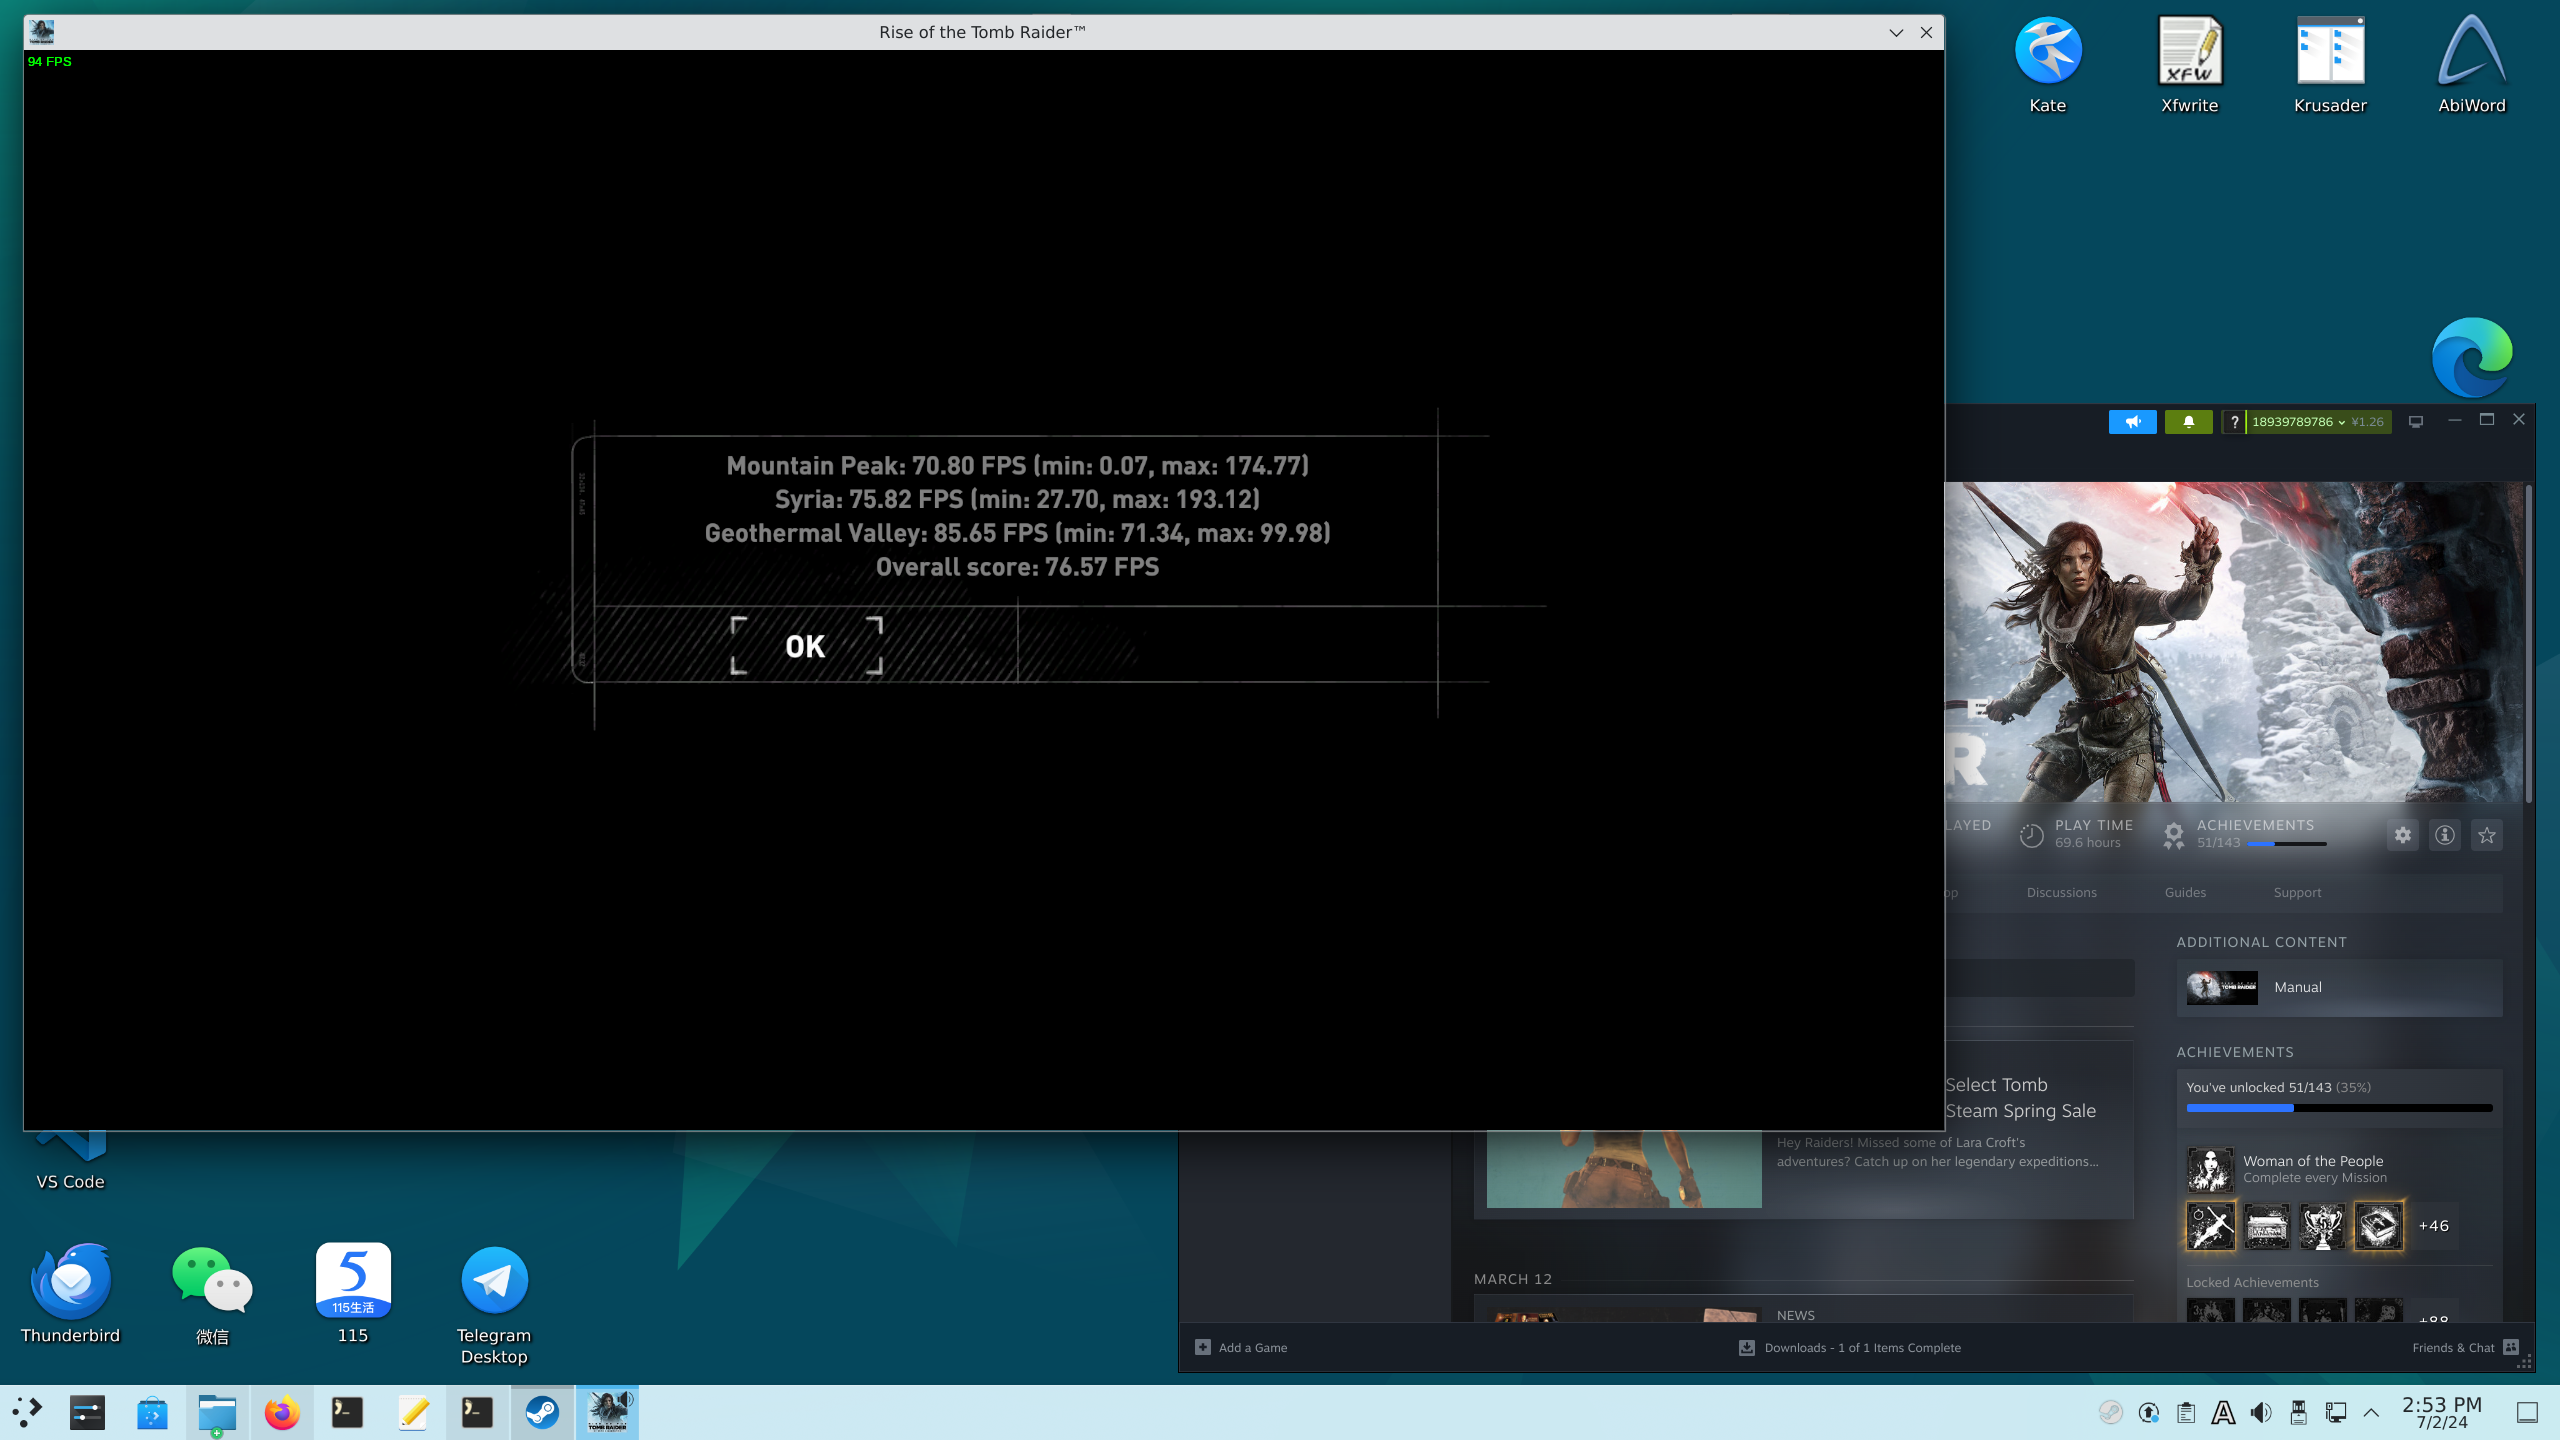
Task: Toggle the volume icon in system tray
Action: tap(2260, 1412)
